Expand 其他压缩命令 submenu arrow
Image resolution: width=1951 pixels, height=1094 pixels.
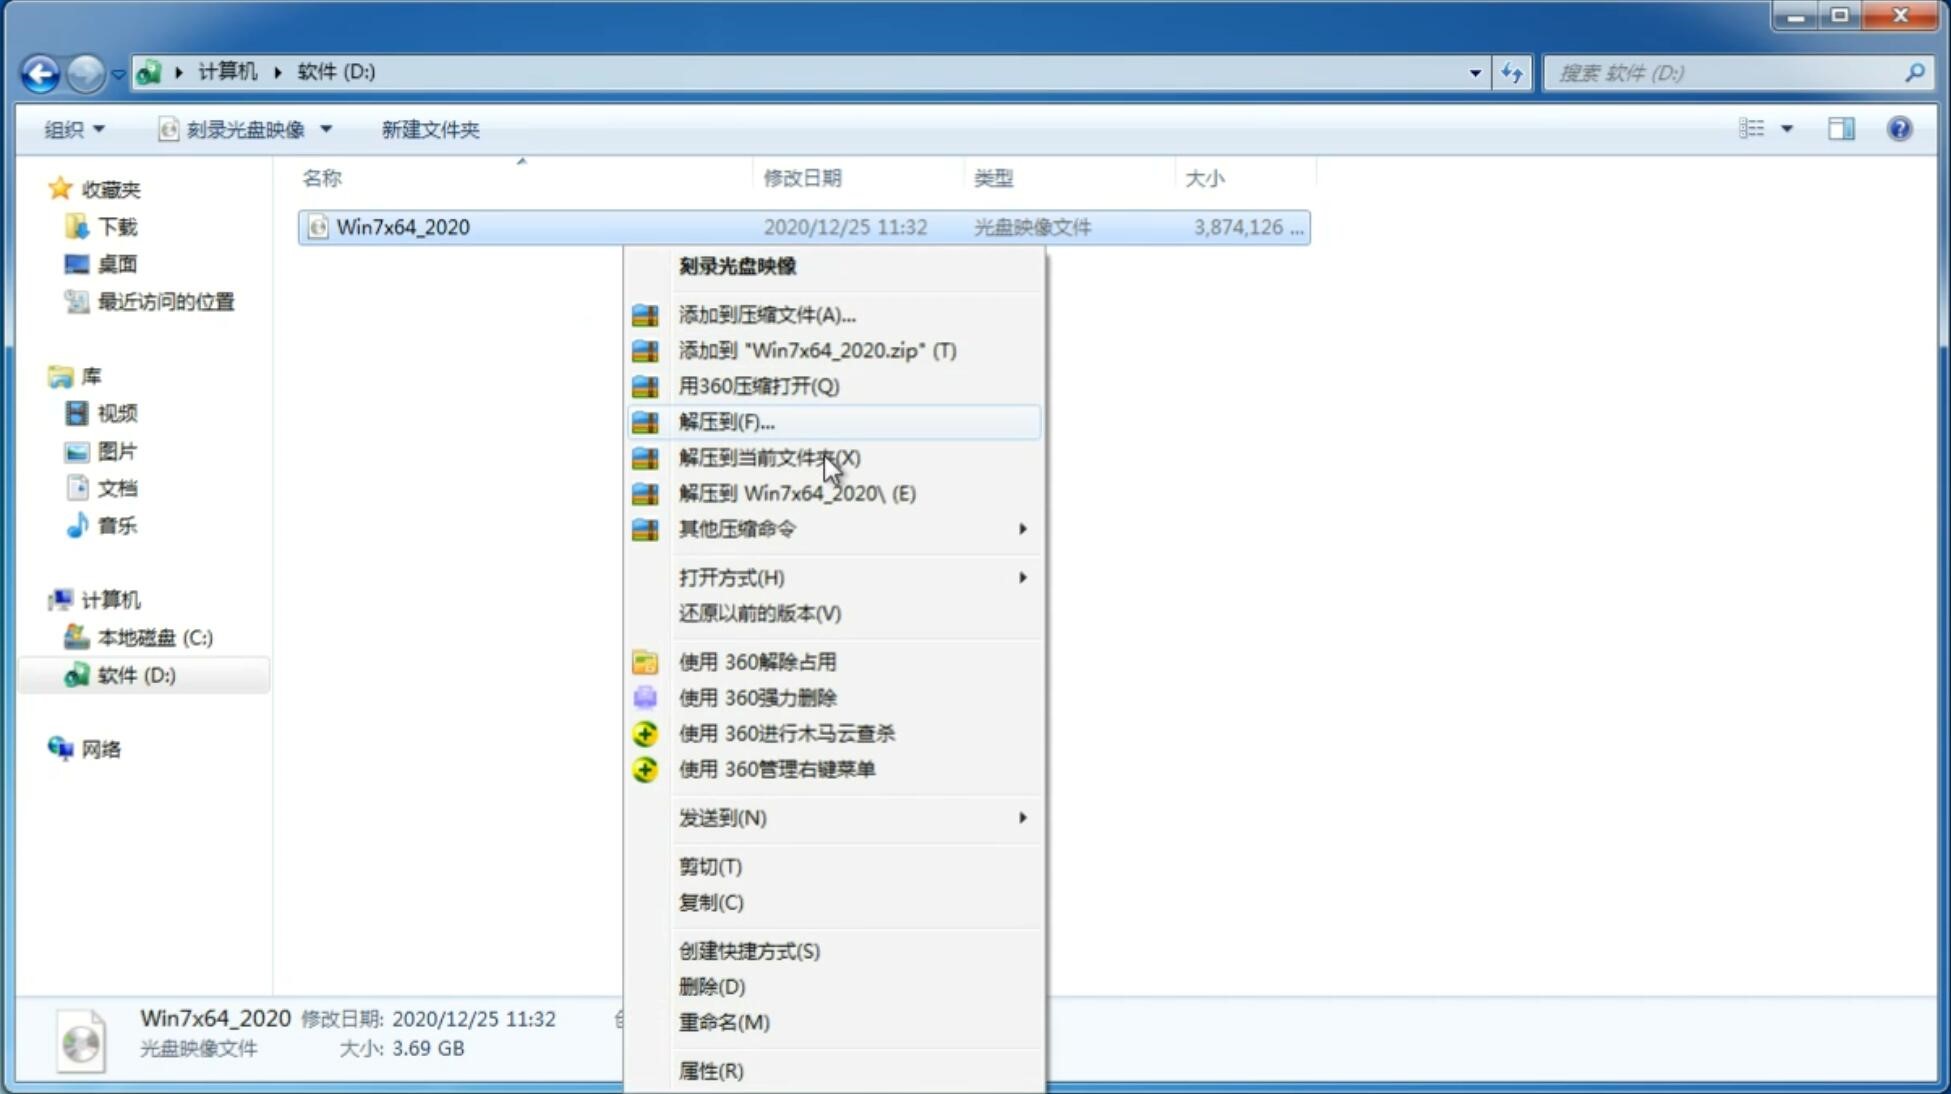(1021, 528)
